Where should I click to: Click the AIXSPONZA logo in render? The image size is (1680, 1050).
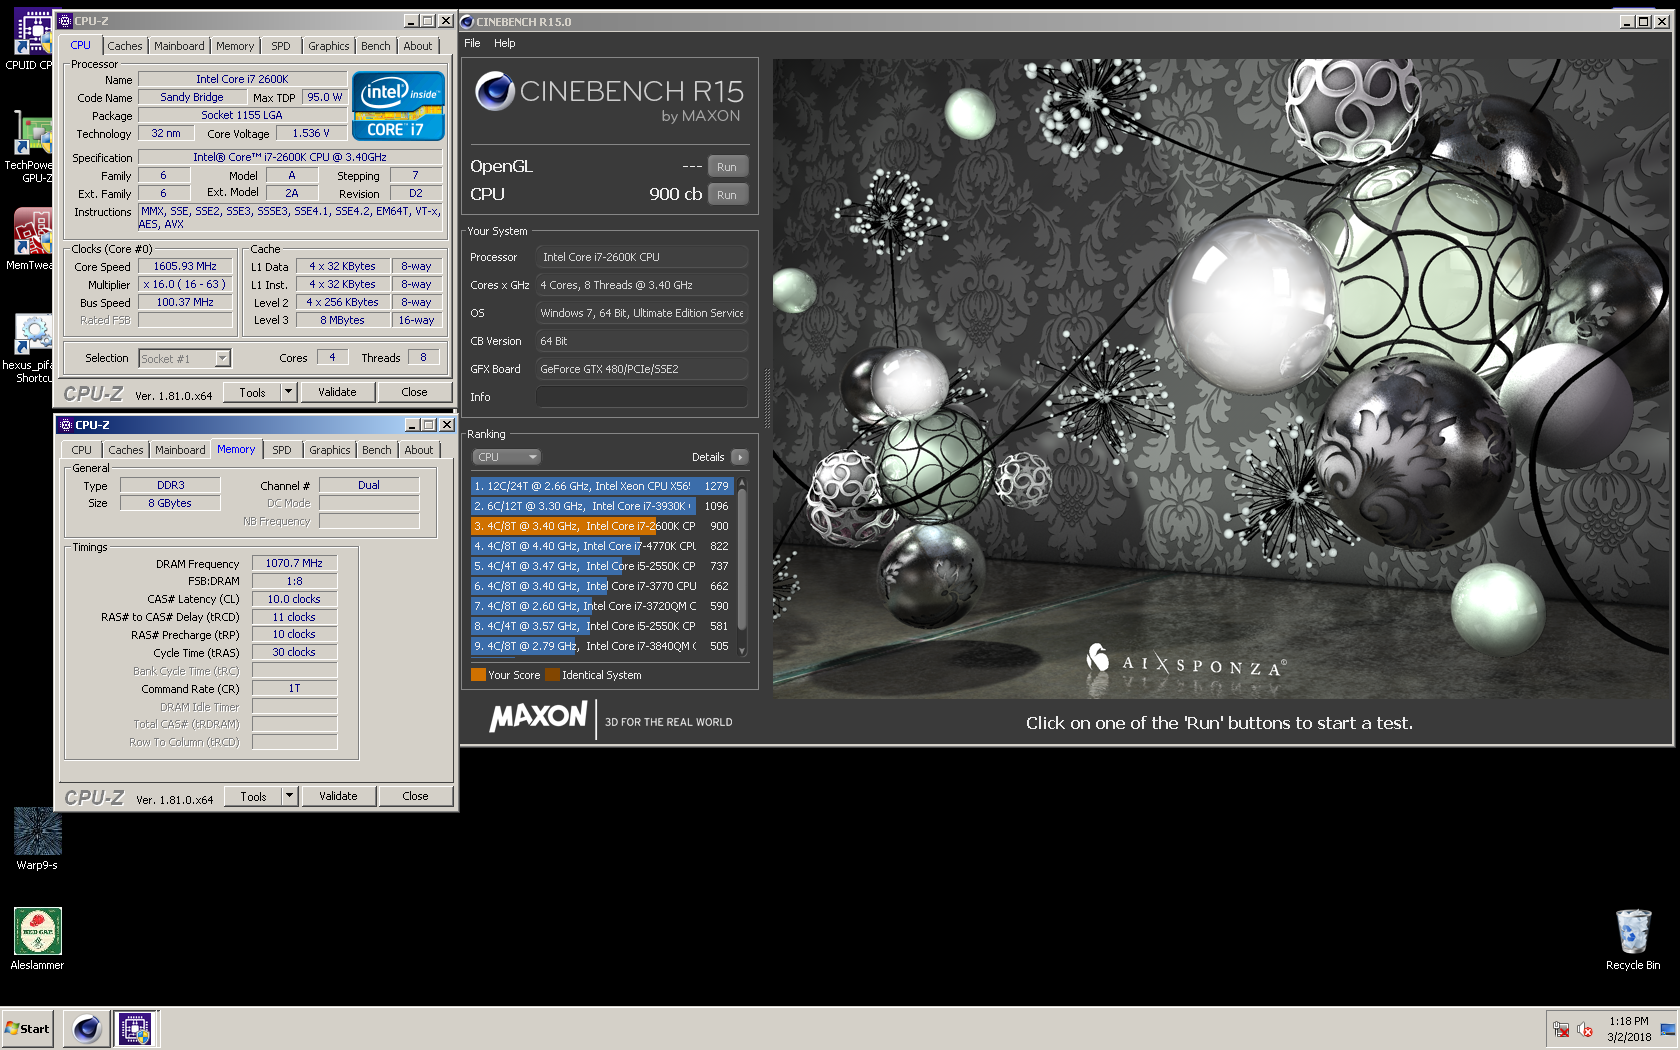pyautogui.click(x=1186, y=661)
